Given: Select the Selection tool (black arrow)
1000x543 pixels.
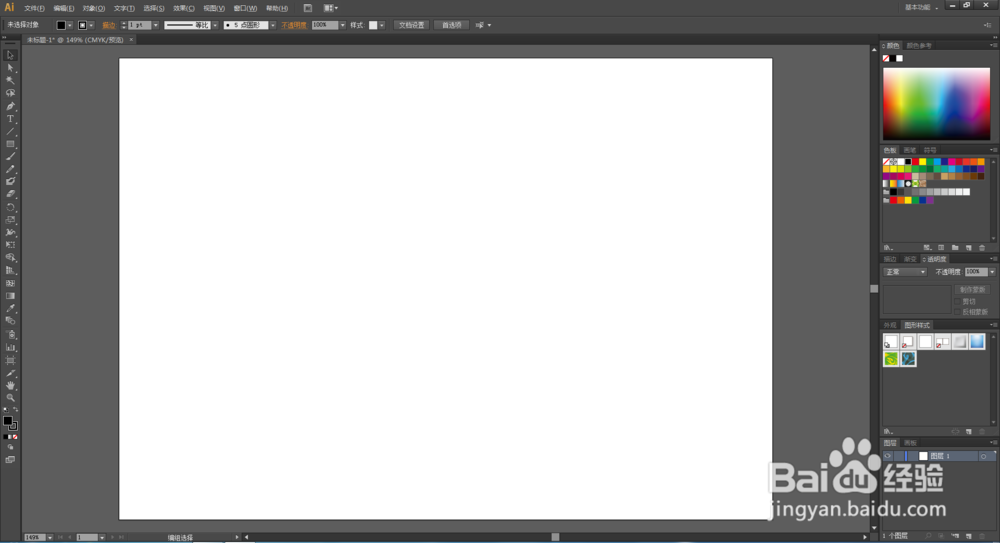Looking at the screenshot, I should click(x=10, y=56).
